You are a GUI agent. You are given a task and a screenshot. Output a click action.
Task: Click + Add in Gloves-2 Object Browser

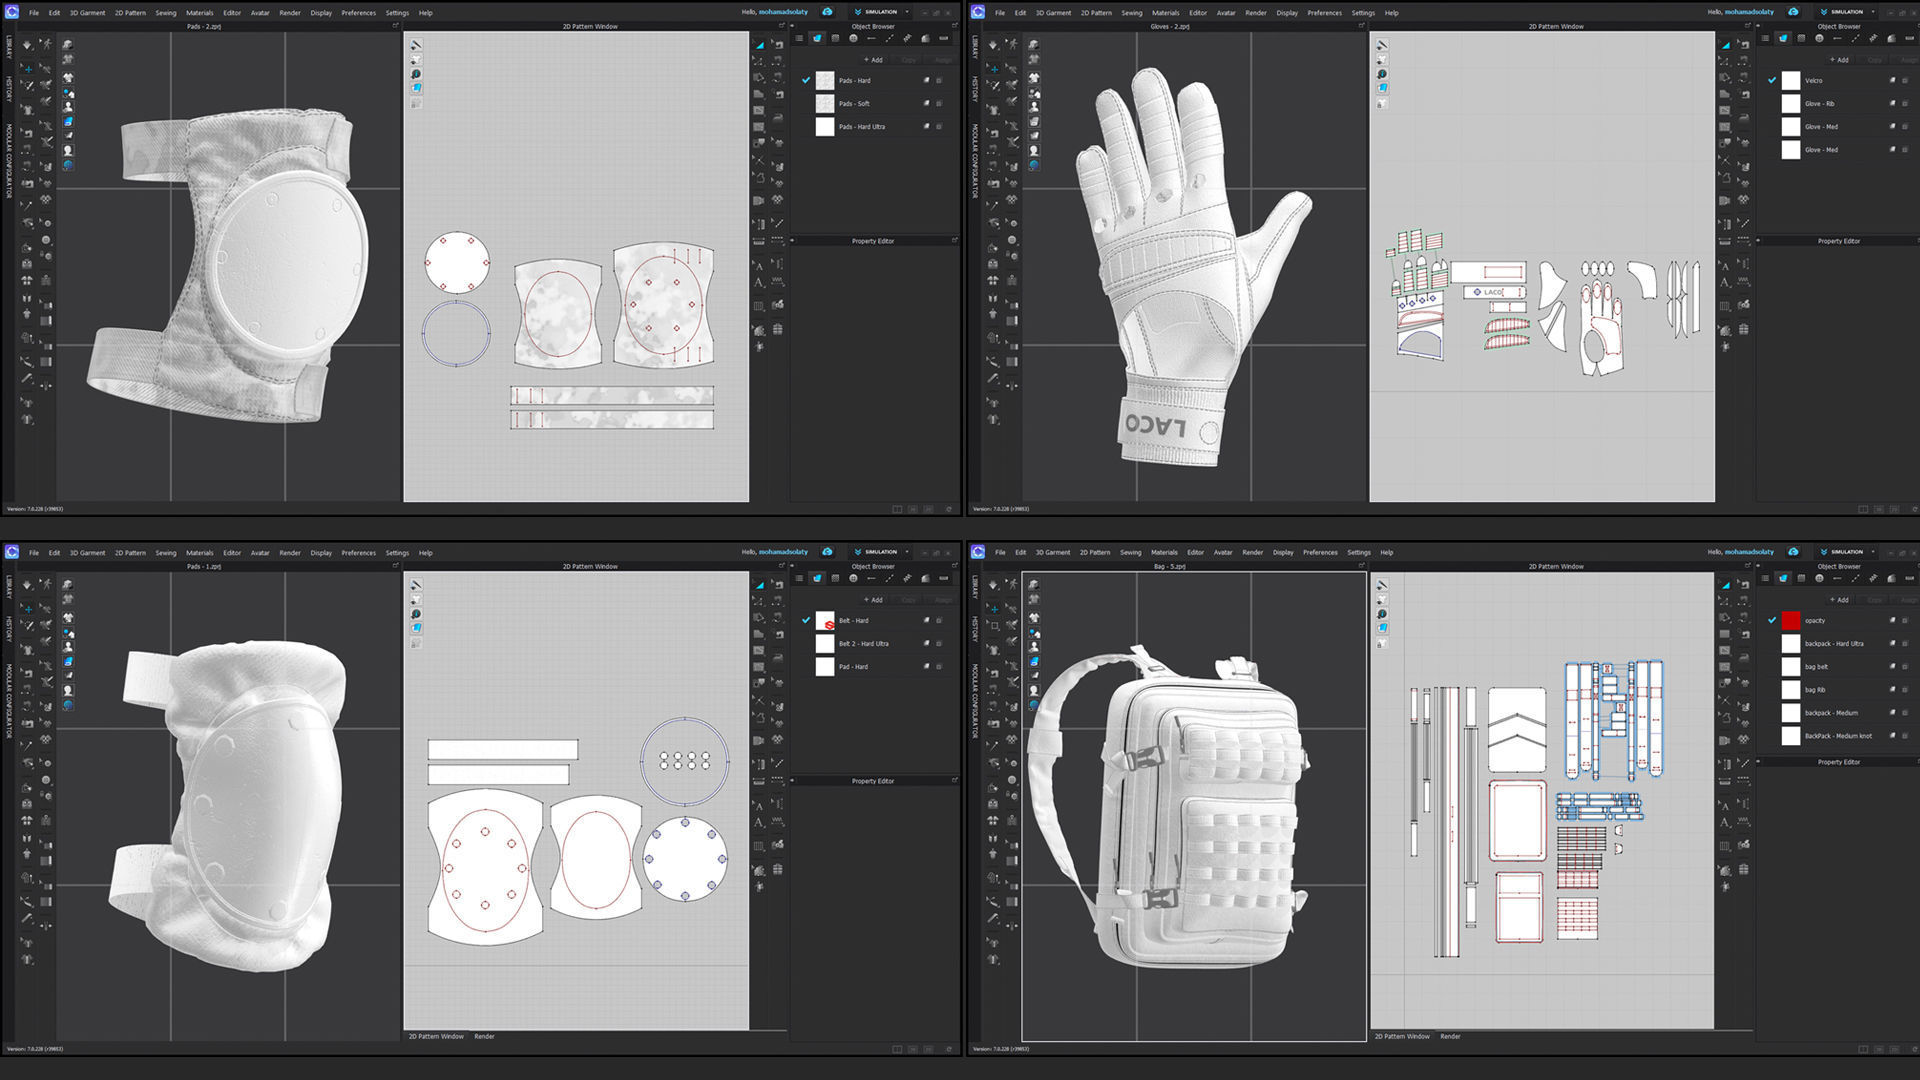1839,60
